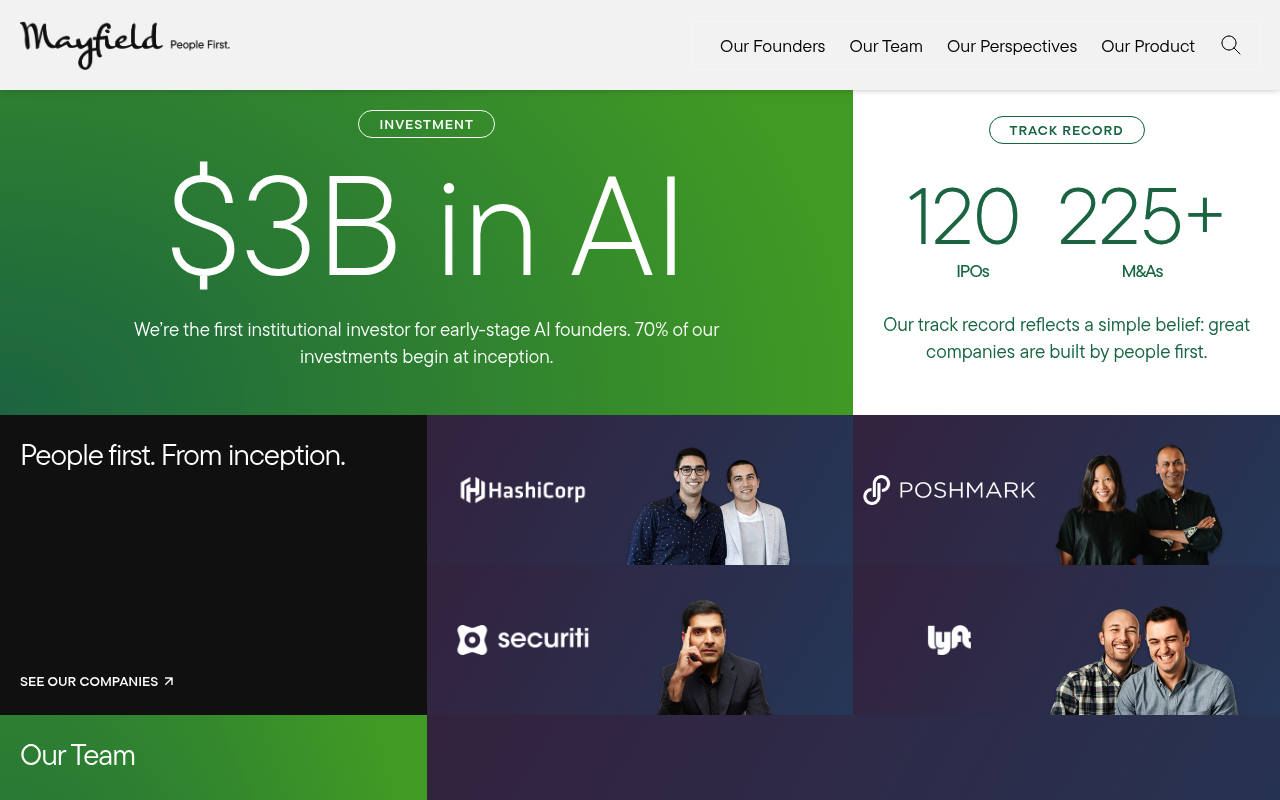Click the 'People First.' tagline text

pyautogui.click(x=200, y=45)
